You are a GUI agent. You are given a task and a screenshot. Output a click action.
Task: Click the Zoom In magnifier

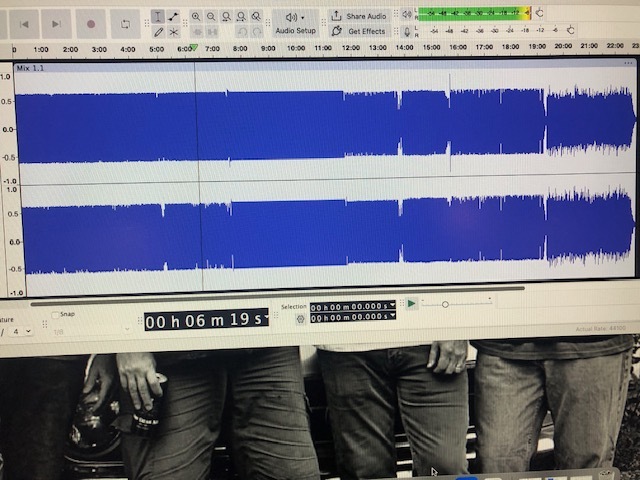(x=196, y=17)
